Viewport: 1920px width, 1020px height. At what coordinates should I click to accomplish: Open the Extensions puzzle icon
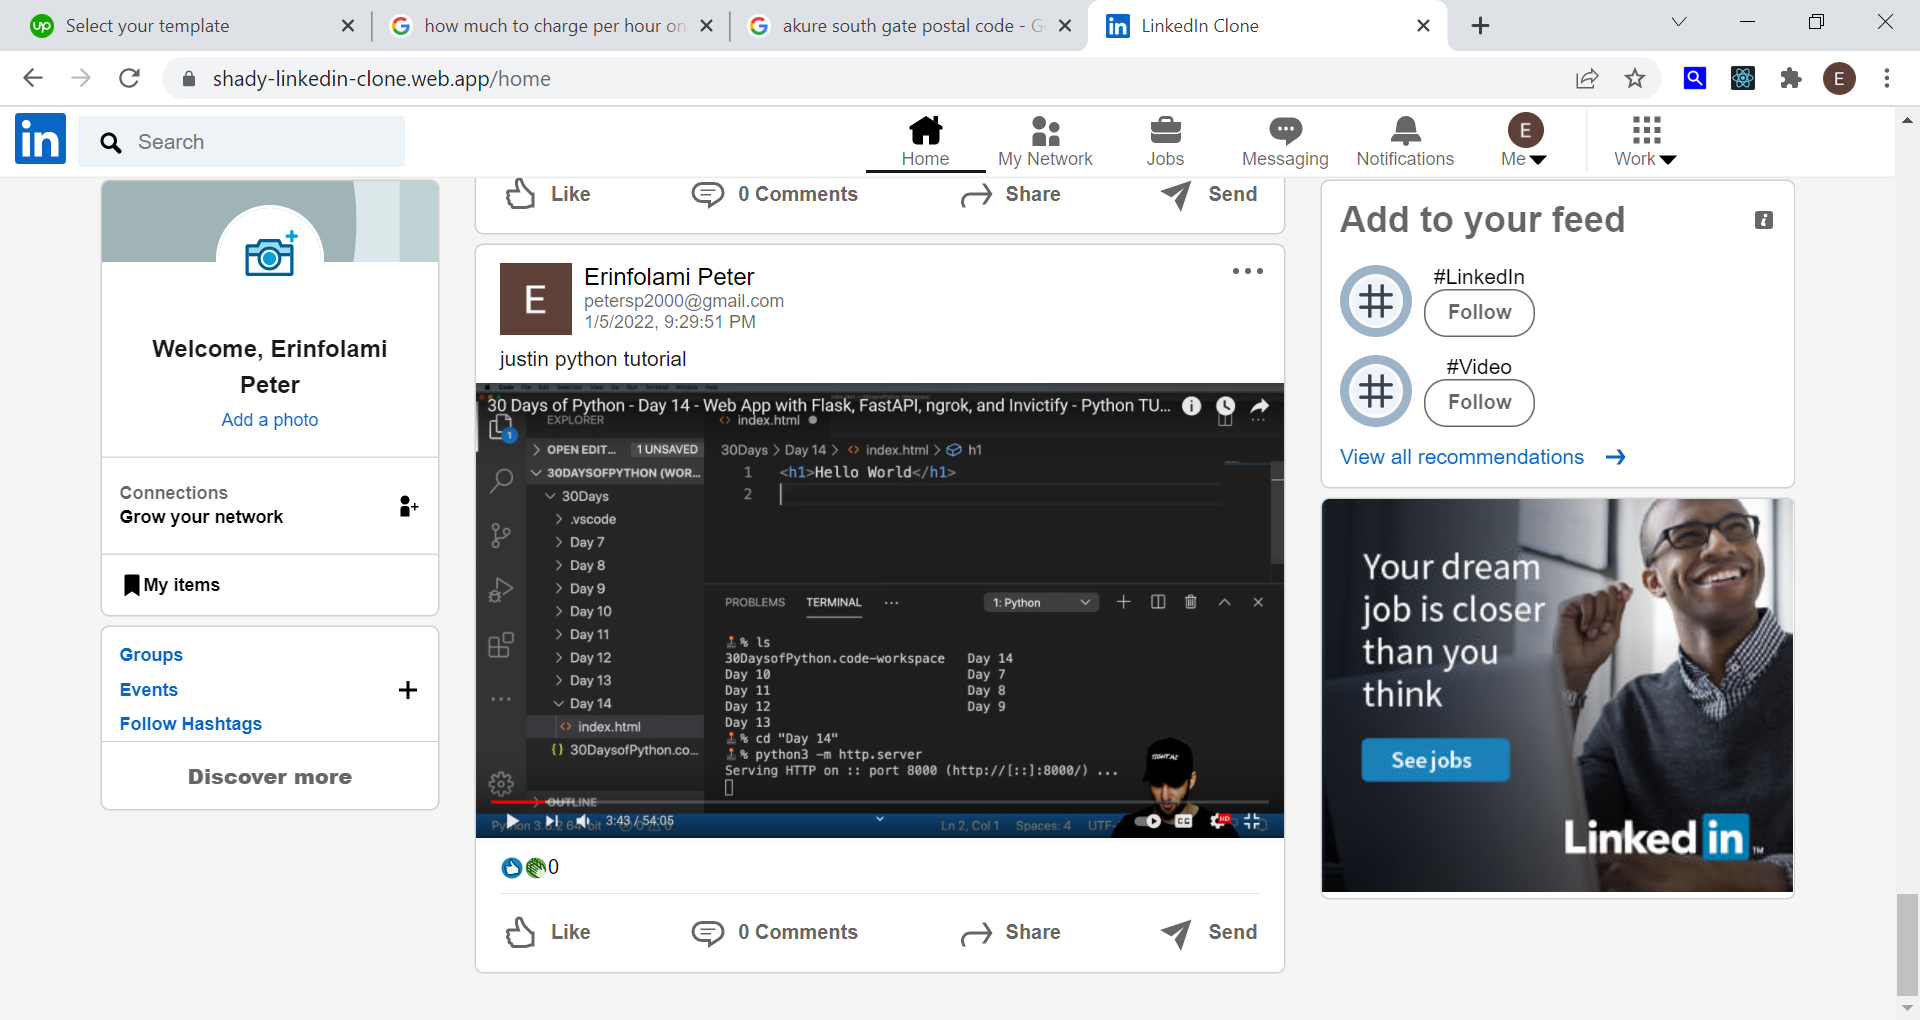[1791, 78]
